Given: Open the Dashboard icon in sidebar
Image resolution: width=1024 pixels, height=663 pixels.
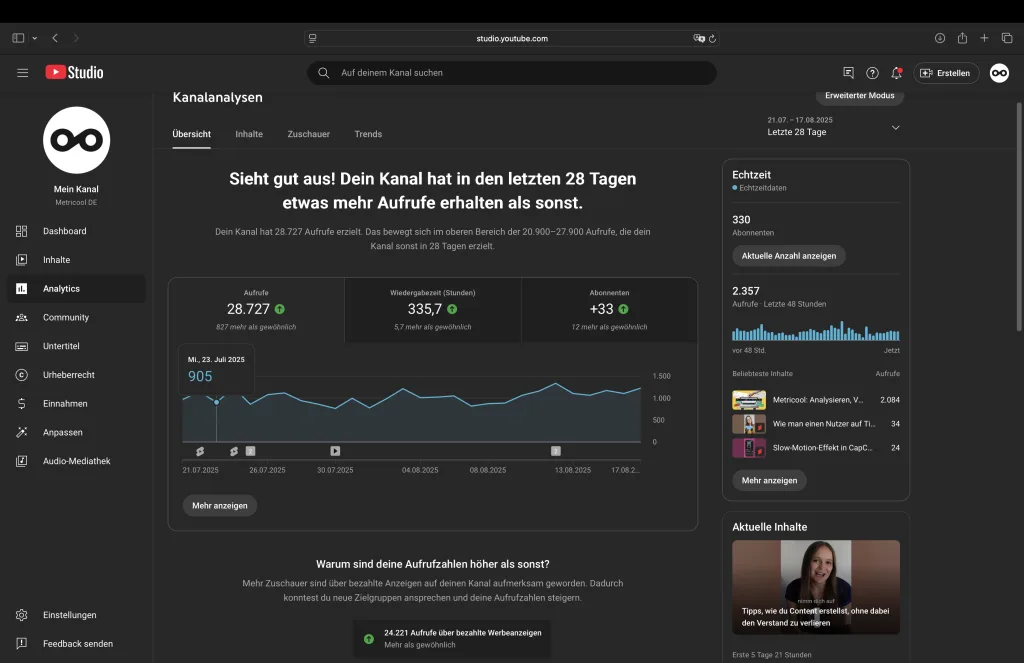Looking at the screenshot, I should (22, 231).
